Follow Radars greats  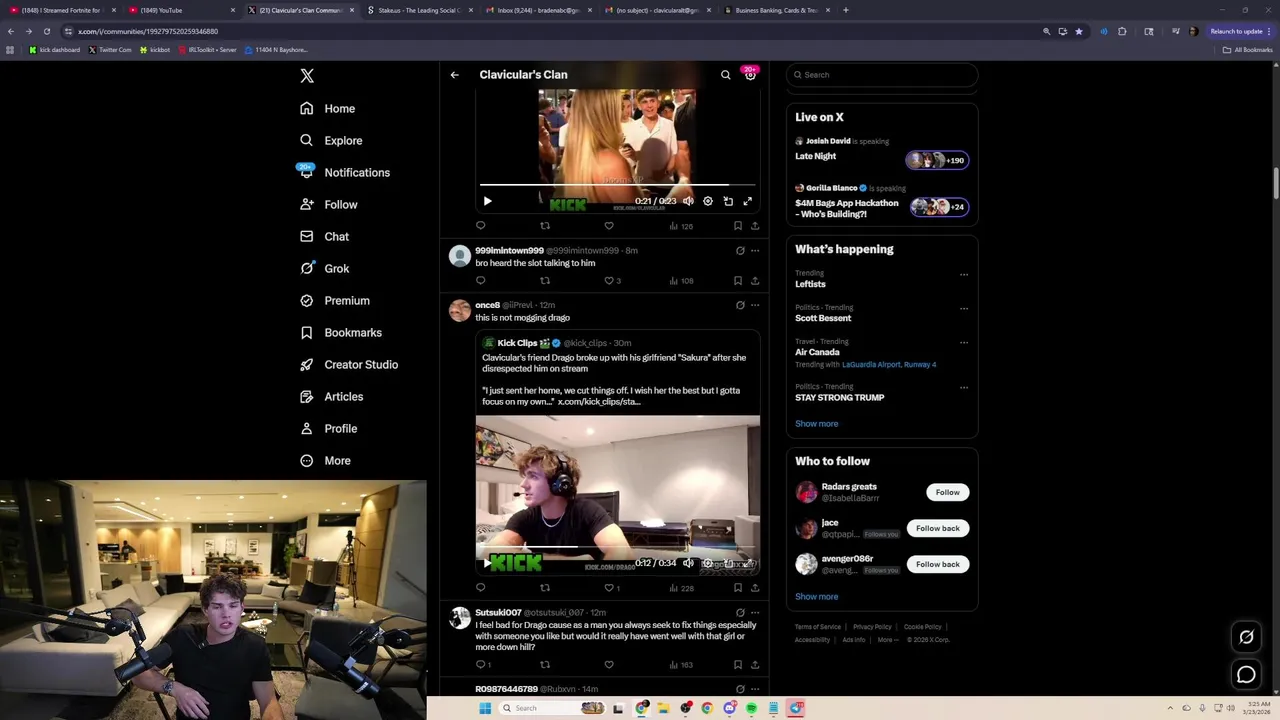pos(947,492)
